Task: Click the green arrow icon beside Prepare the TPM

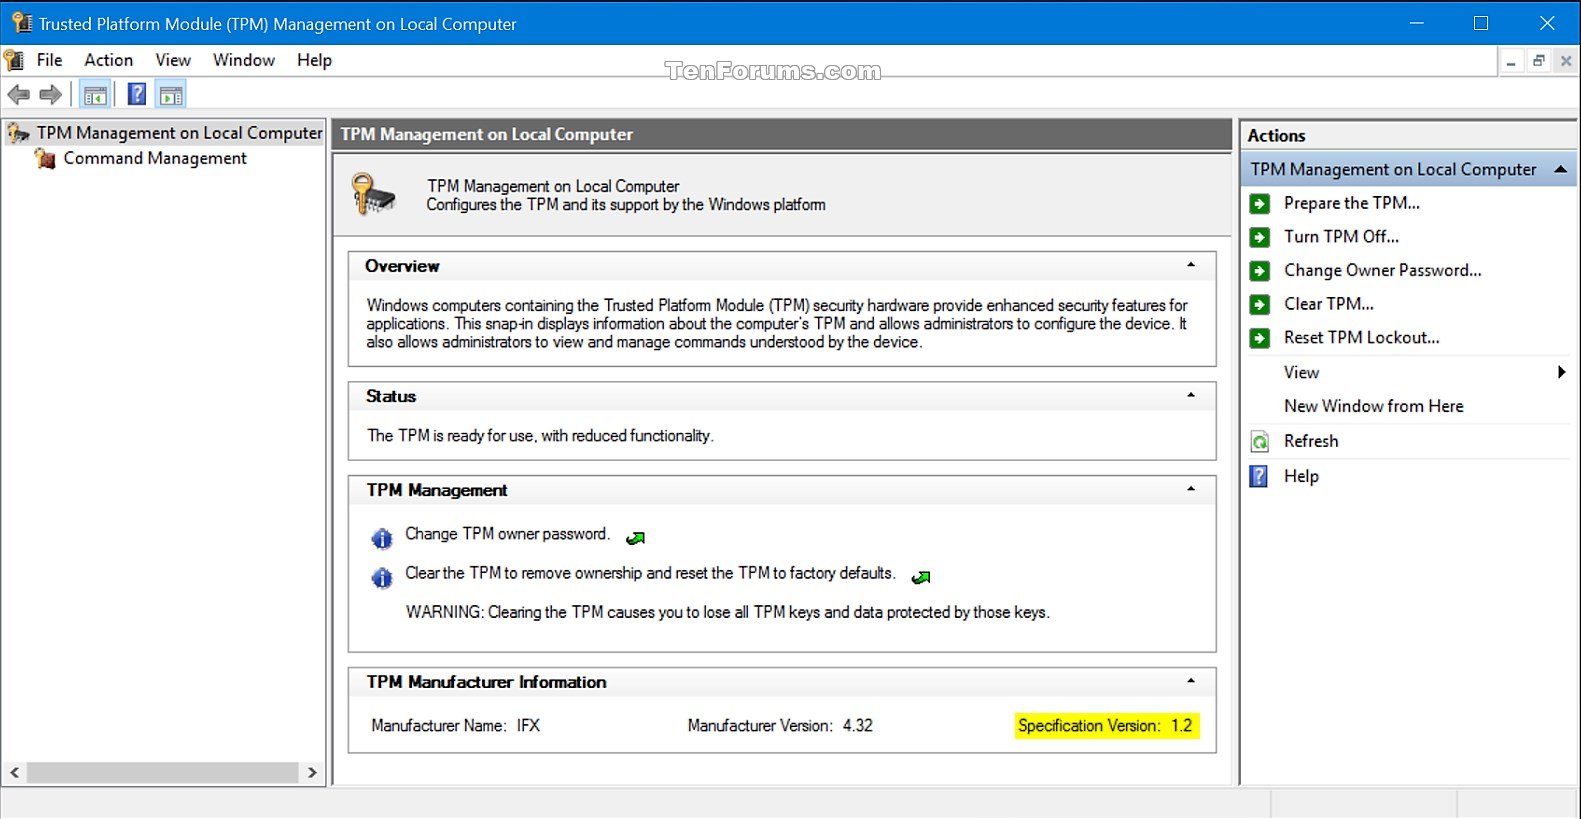Action: tap(1260, 203)
